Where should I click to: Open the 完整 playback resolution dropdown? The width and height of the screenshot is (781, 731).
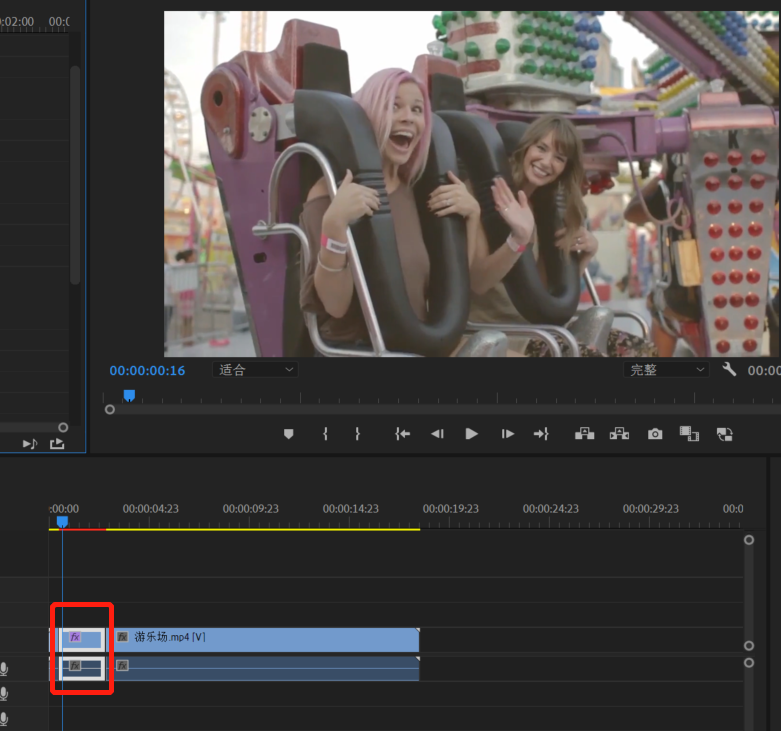666,370
